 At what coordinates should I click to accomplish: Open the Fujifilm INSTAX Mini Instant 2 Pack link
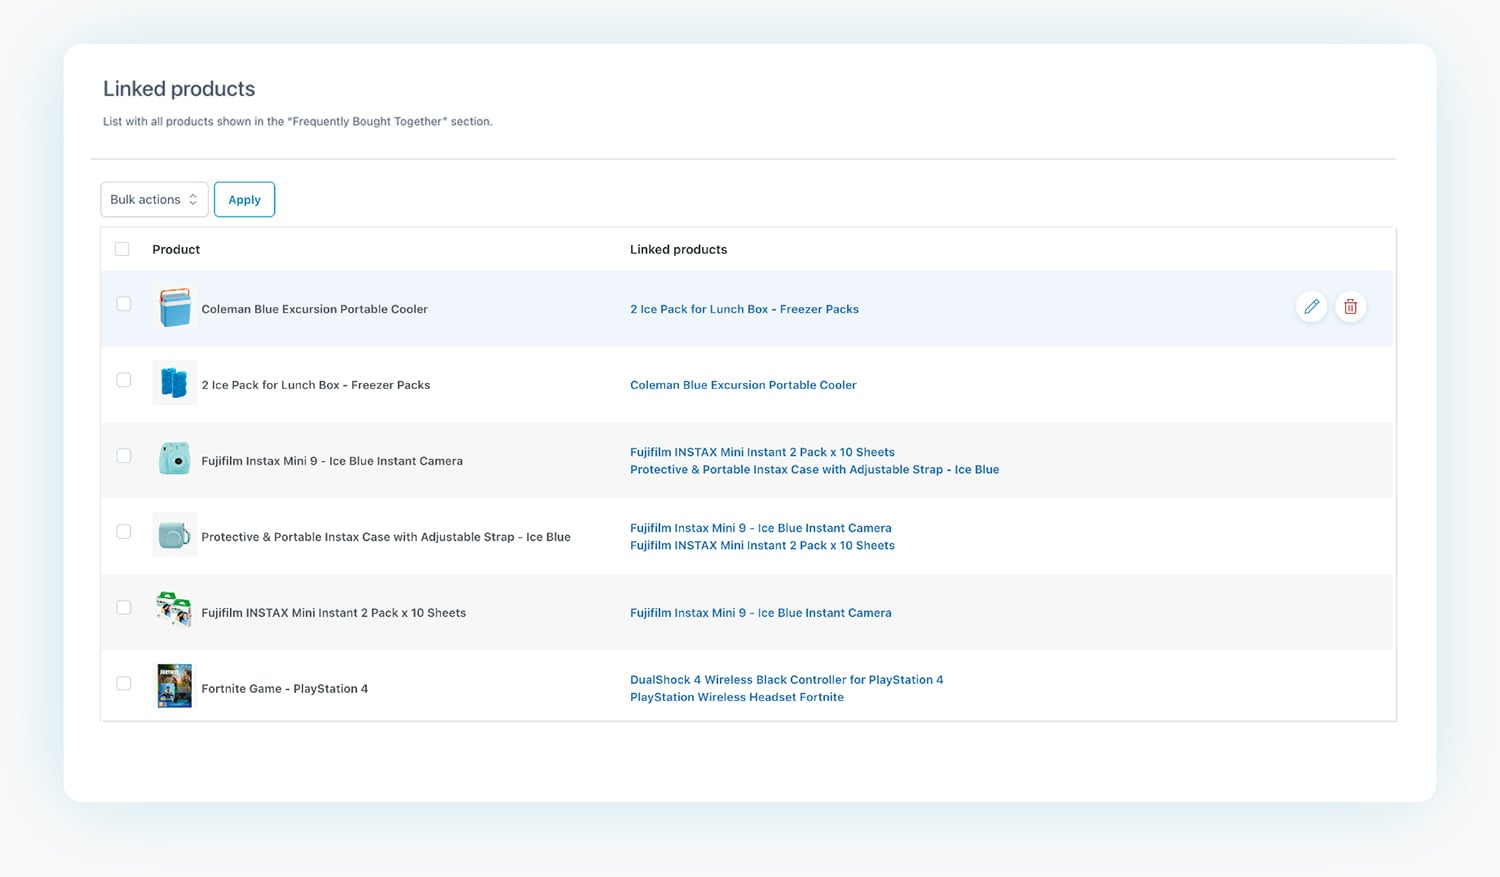[762, 452]
